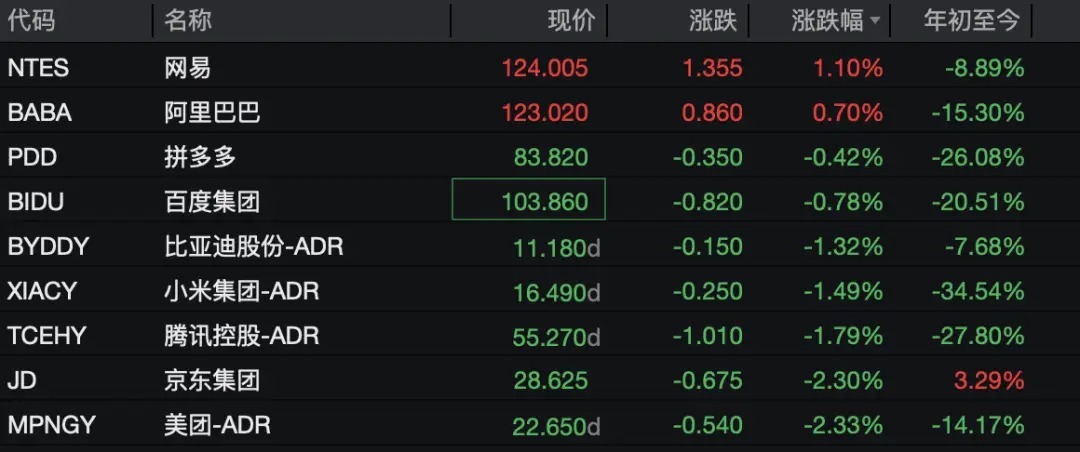Select the BYDDY ticker row

pos(540,246)
